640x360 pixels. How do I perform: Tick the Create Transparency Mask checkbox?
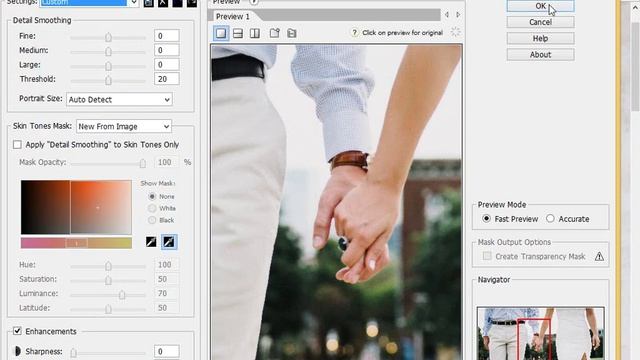click(487, 256)
